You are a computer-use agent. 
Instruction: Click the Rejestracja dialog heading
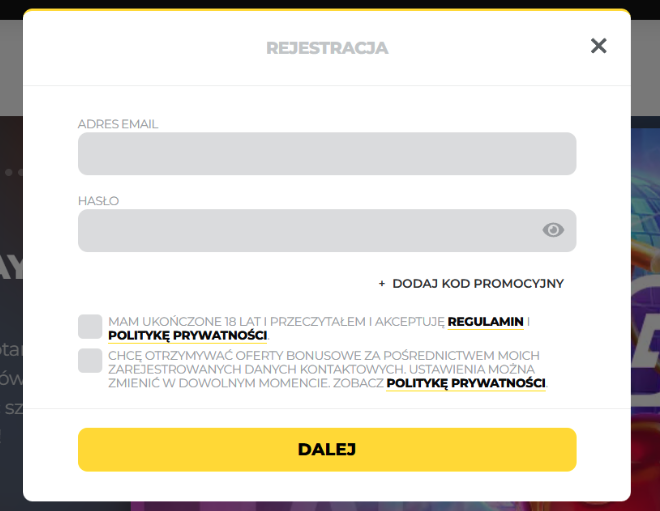[327, 48]
